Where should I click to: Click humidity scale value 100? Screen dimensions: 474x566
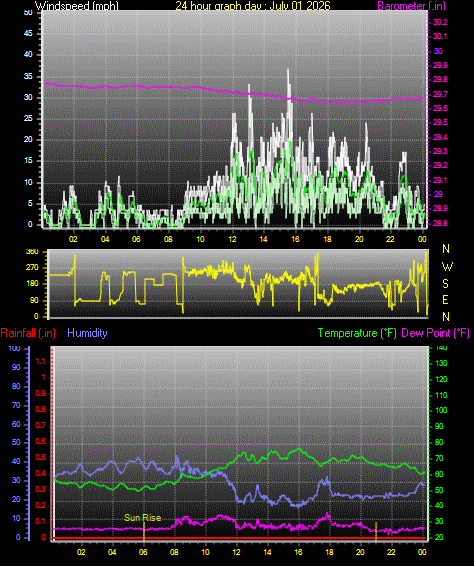tap(14, 349)
